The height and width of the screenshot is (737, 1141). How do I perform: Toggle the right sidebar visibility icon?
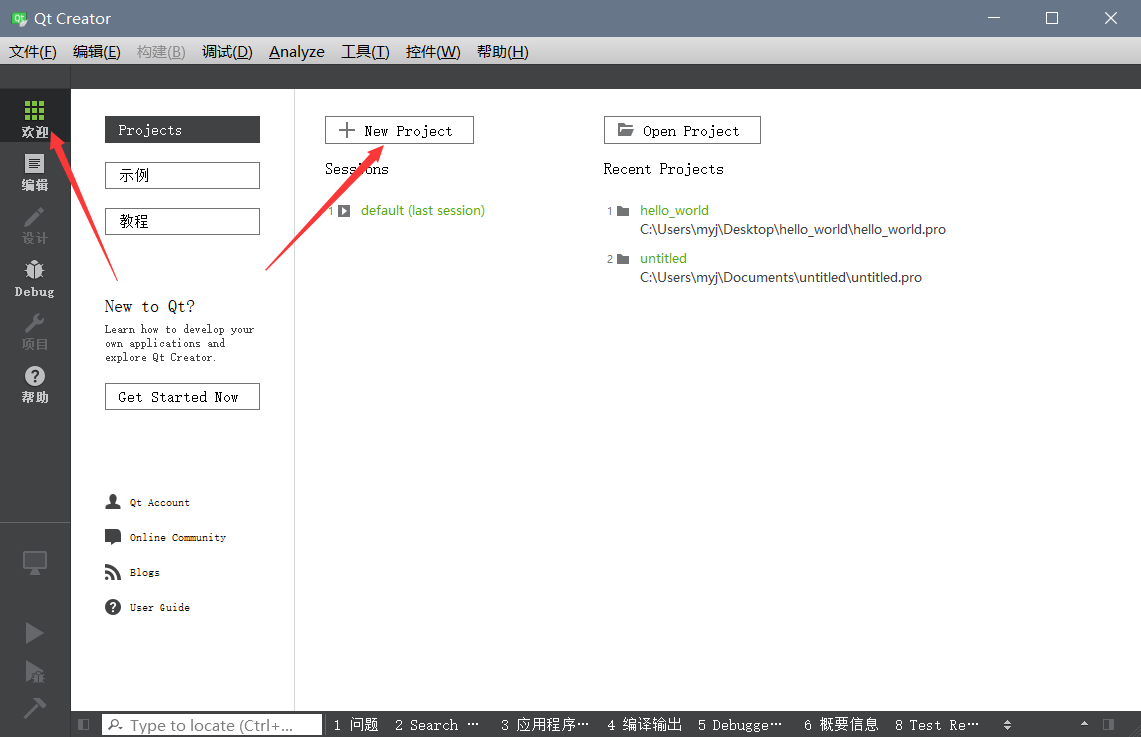pos(1108,725)
